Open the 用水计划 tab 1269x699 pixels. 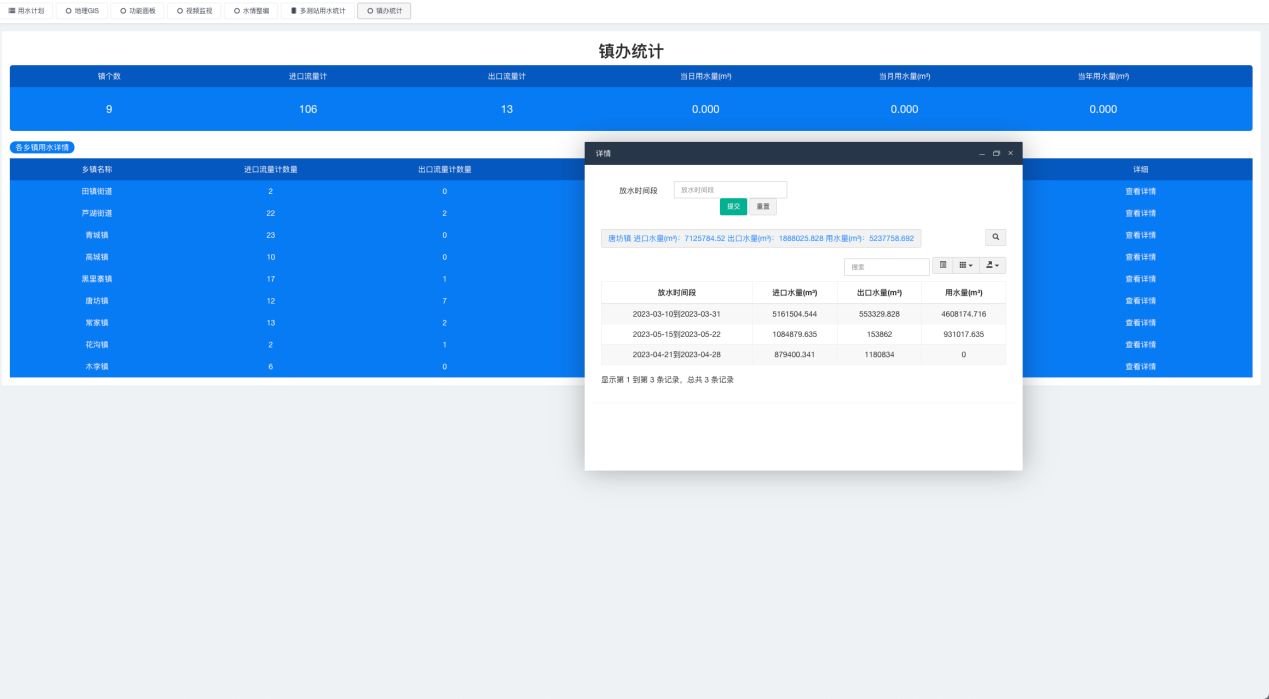pyautogui.click(x=27, y=11)
